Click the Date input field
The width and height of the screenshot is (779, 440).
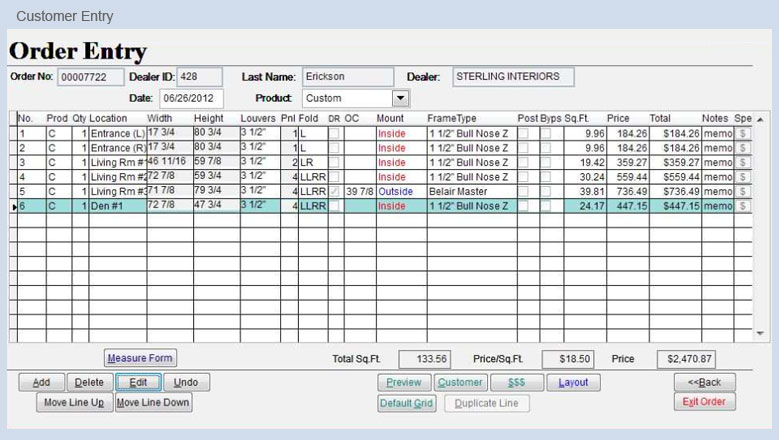coord(190,98)
